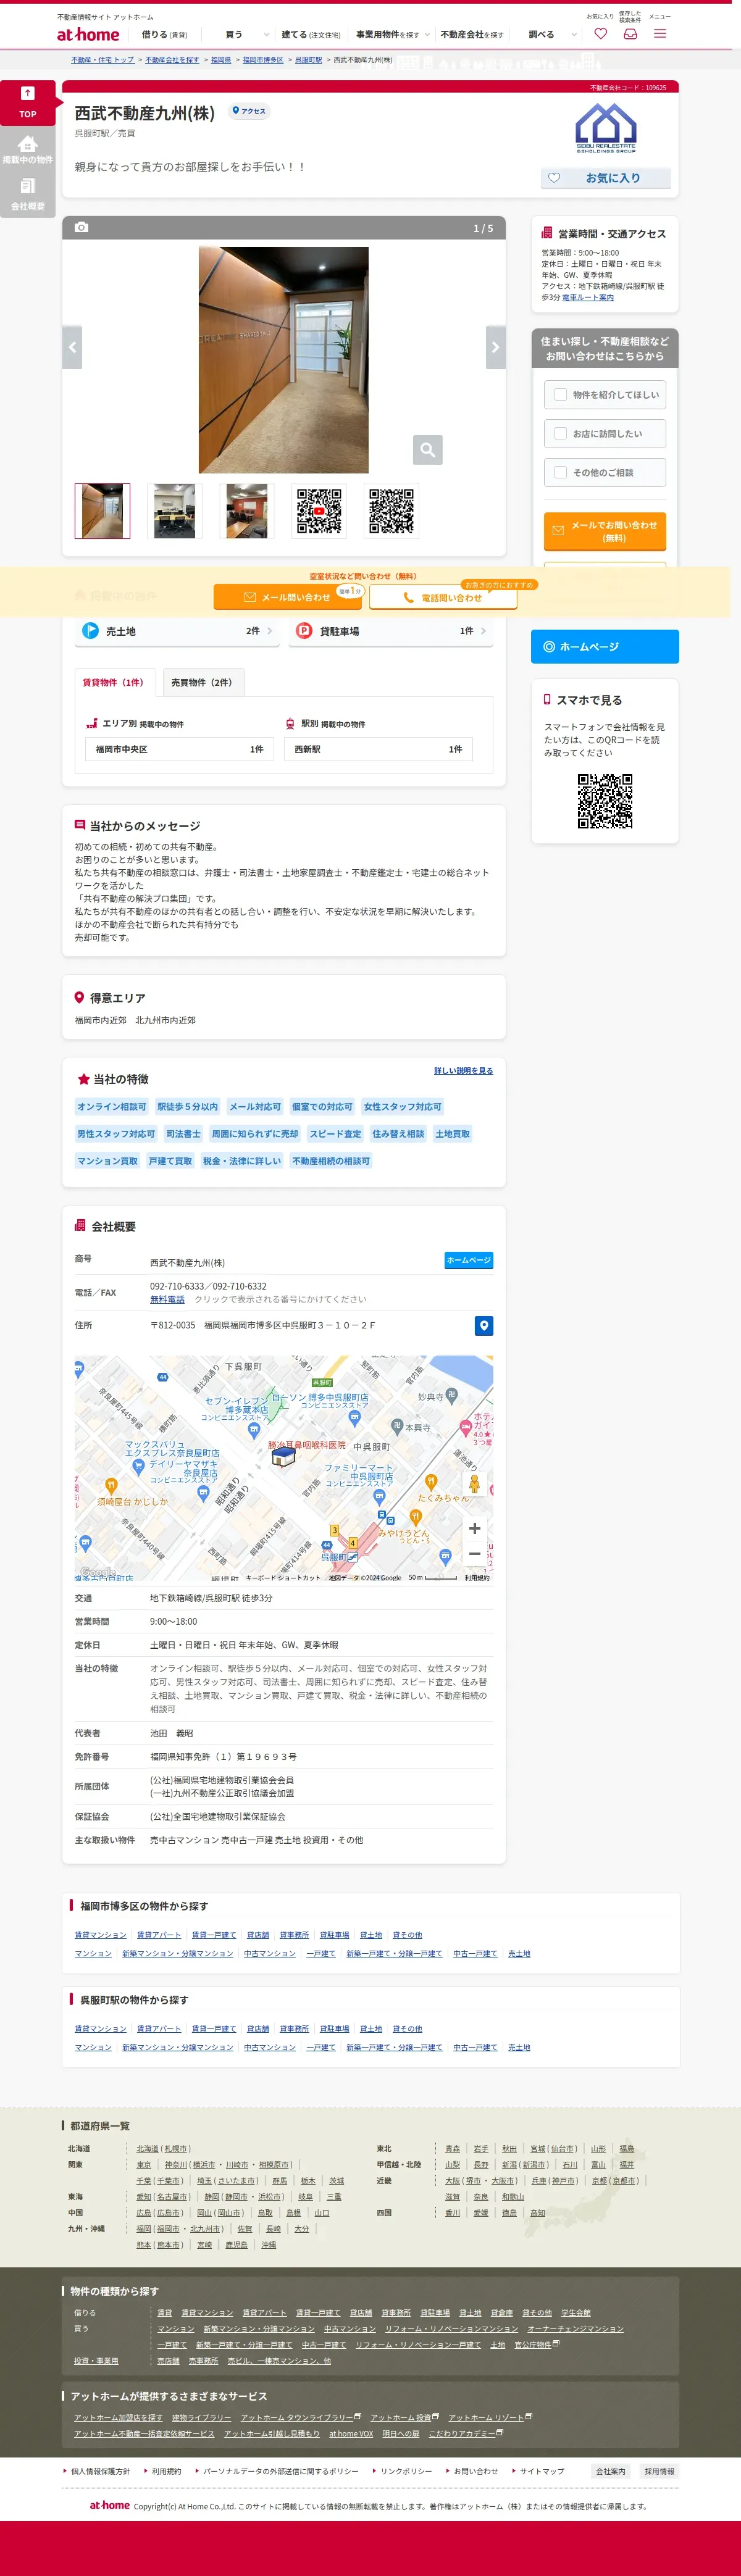Click 個人情報保護方針 footer link

coord(100,2471)
